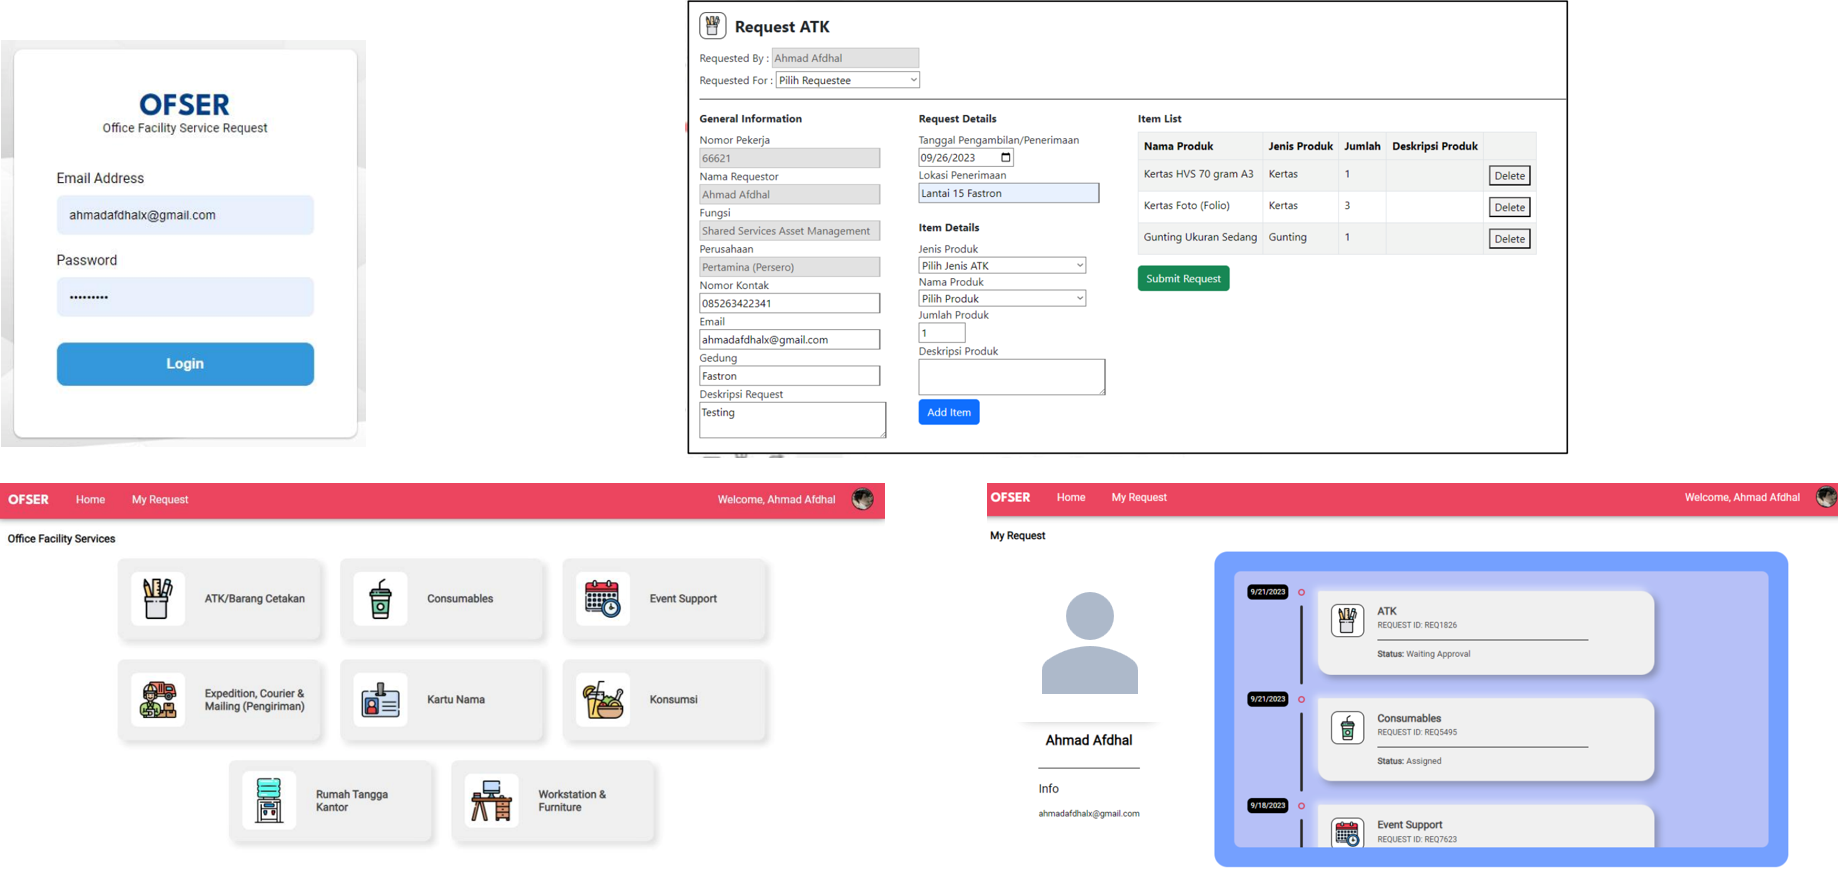The image size is (1838, 872).
Task: Open the Kartu Nama ID card icon
Action: tap(380, 700)
